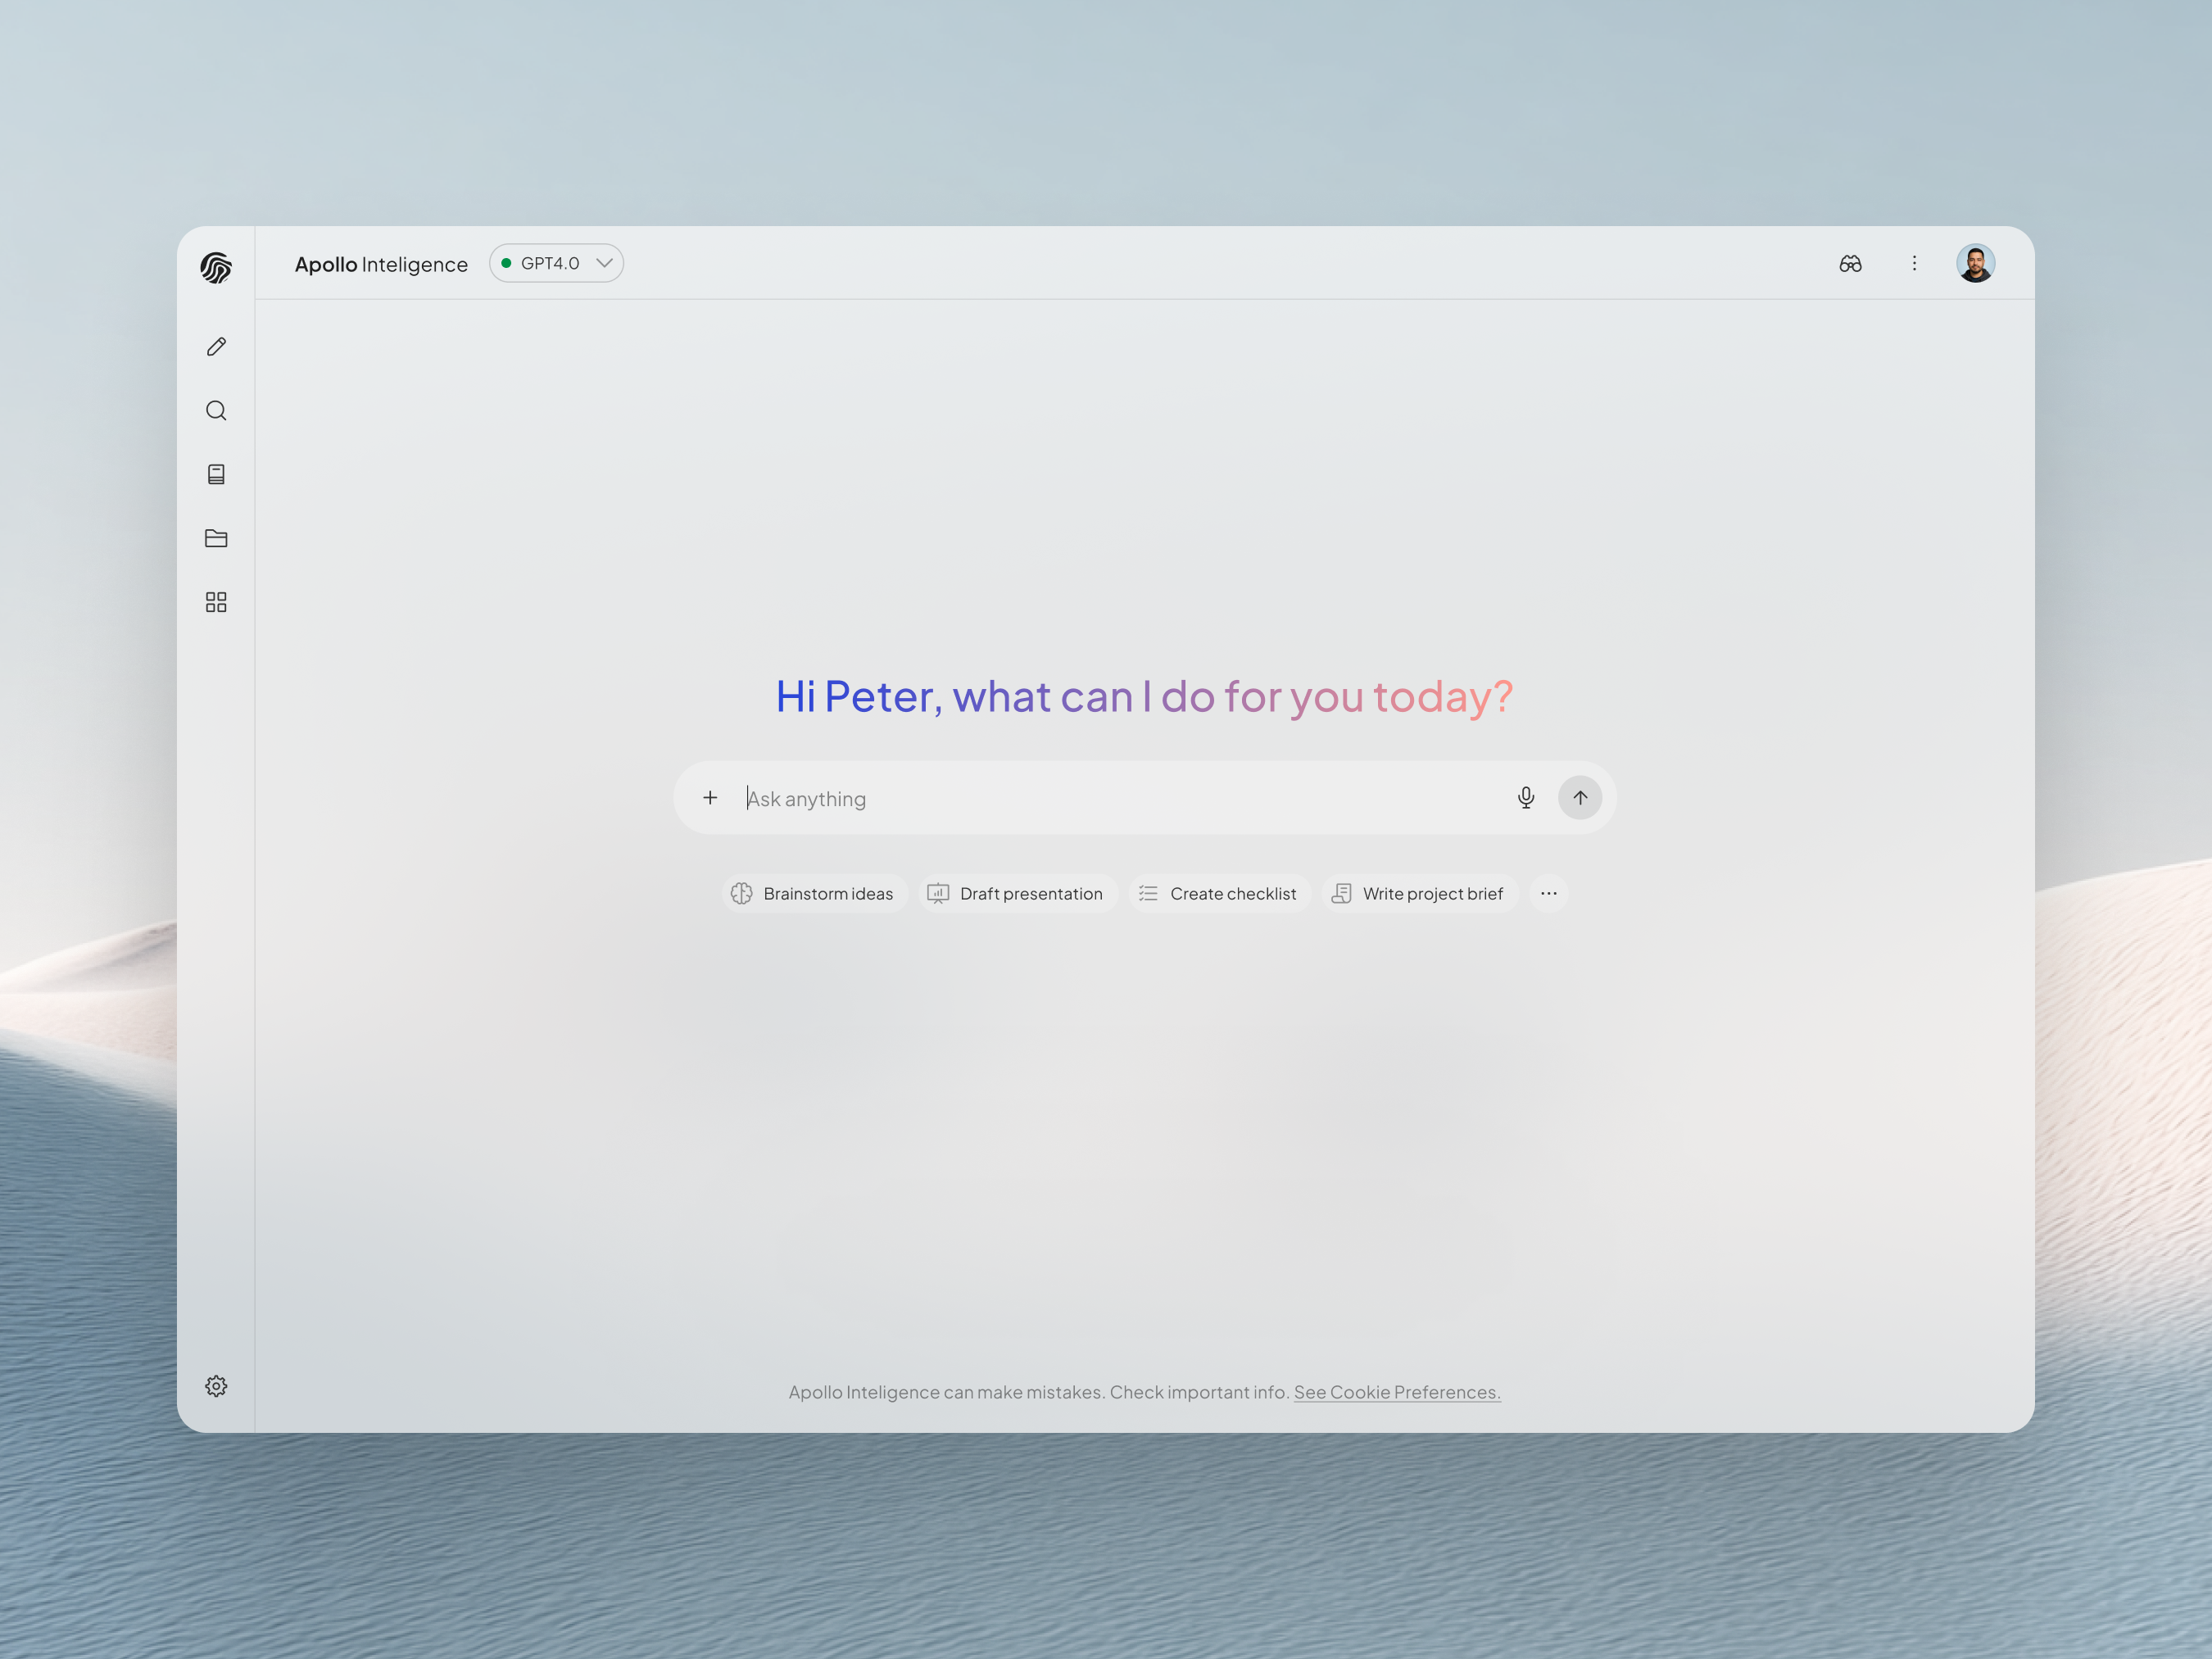This screenshot has width=2212, height=1659.
Task: Open search in the sidebar
Action: coord(216,410)
